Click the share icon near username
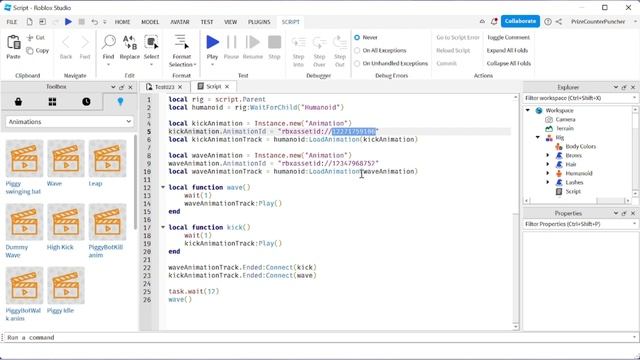This screenshot has height=360, width=640. click(559, 22)
